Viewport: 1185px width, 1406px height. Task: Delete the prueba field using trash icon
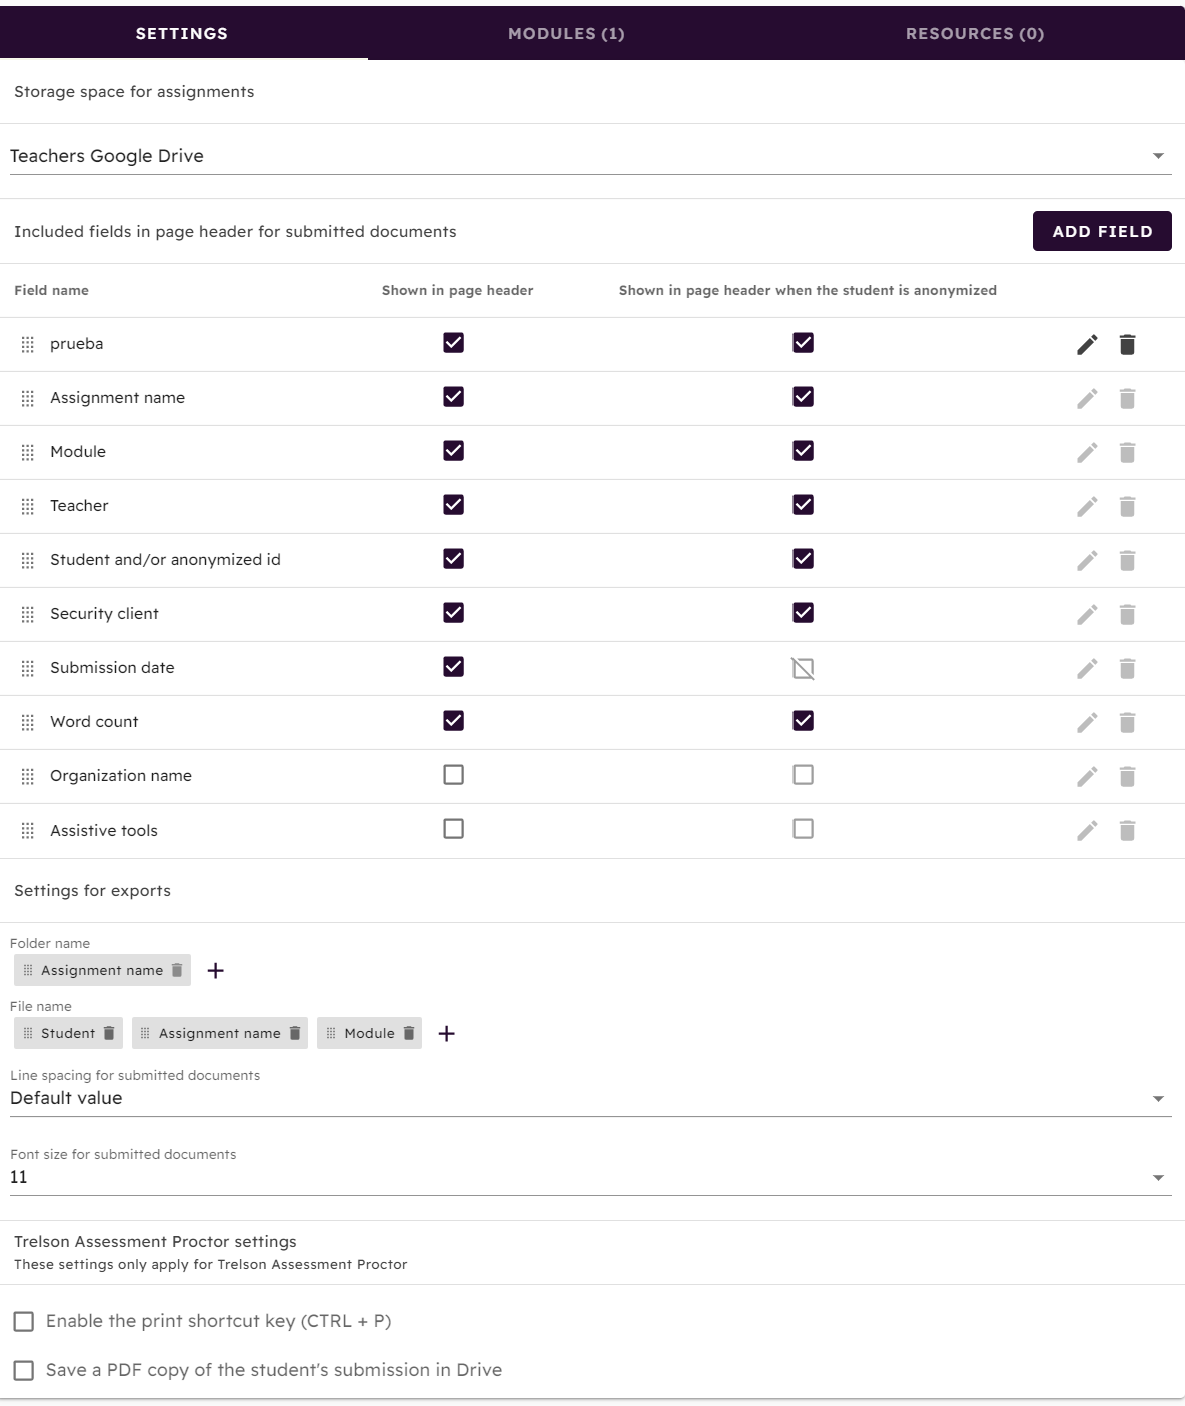1127,344
